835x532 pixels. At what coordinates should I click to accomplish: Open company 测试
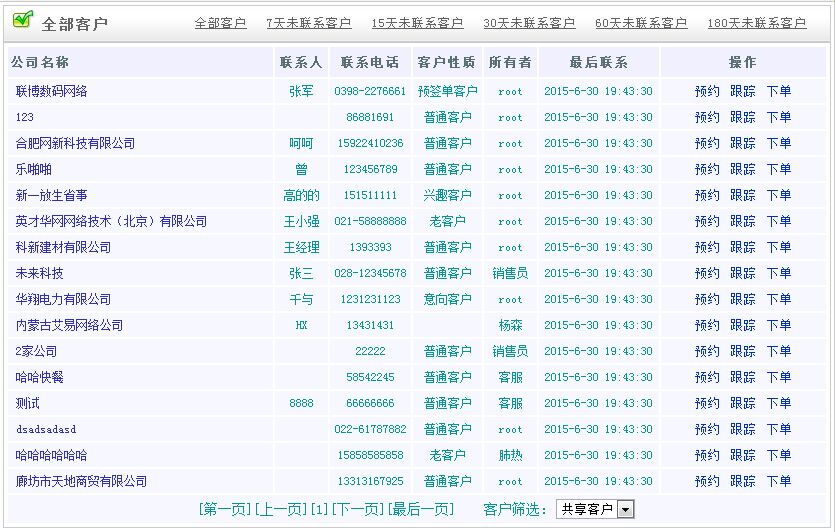click(x=28, y=404)
